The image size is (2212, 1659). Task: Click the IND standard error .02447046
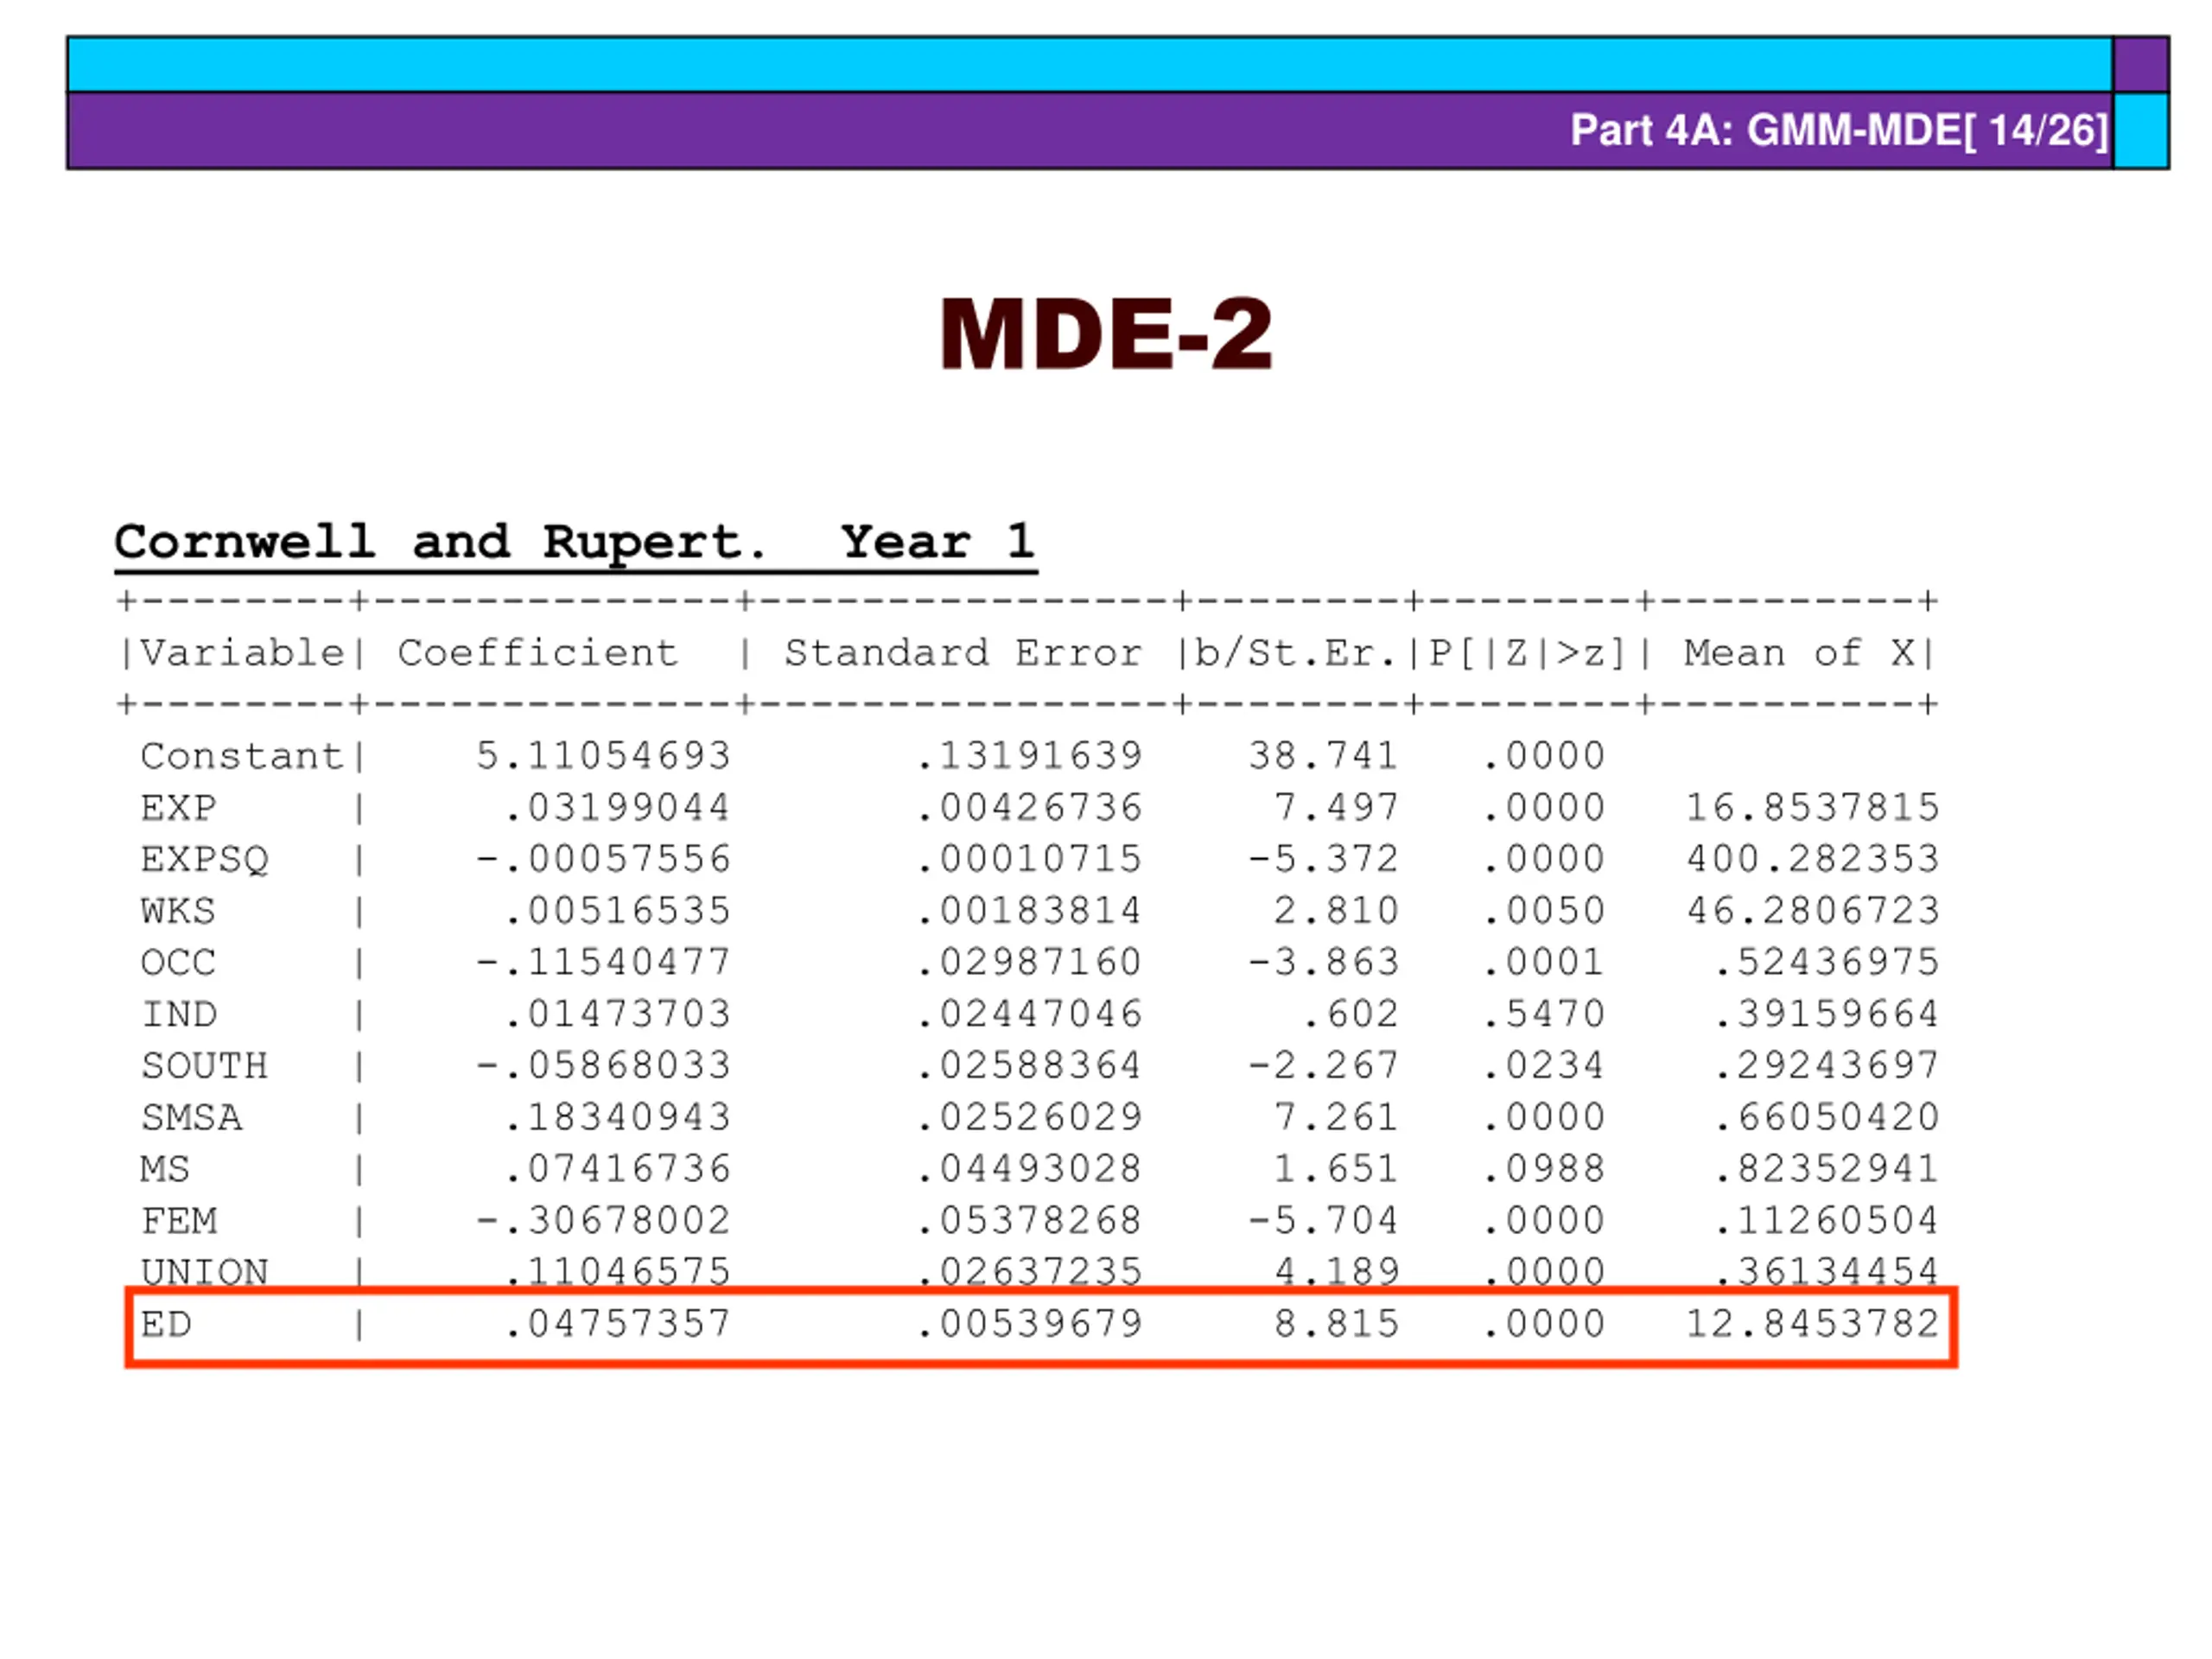[x=1029, y=1015]
